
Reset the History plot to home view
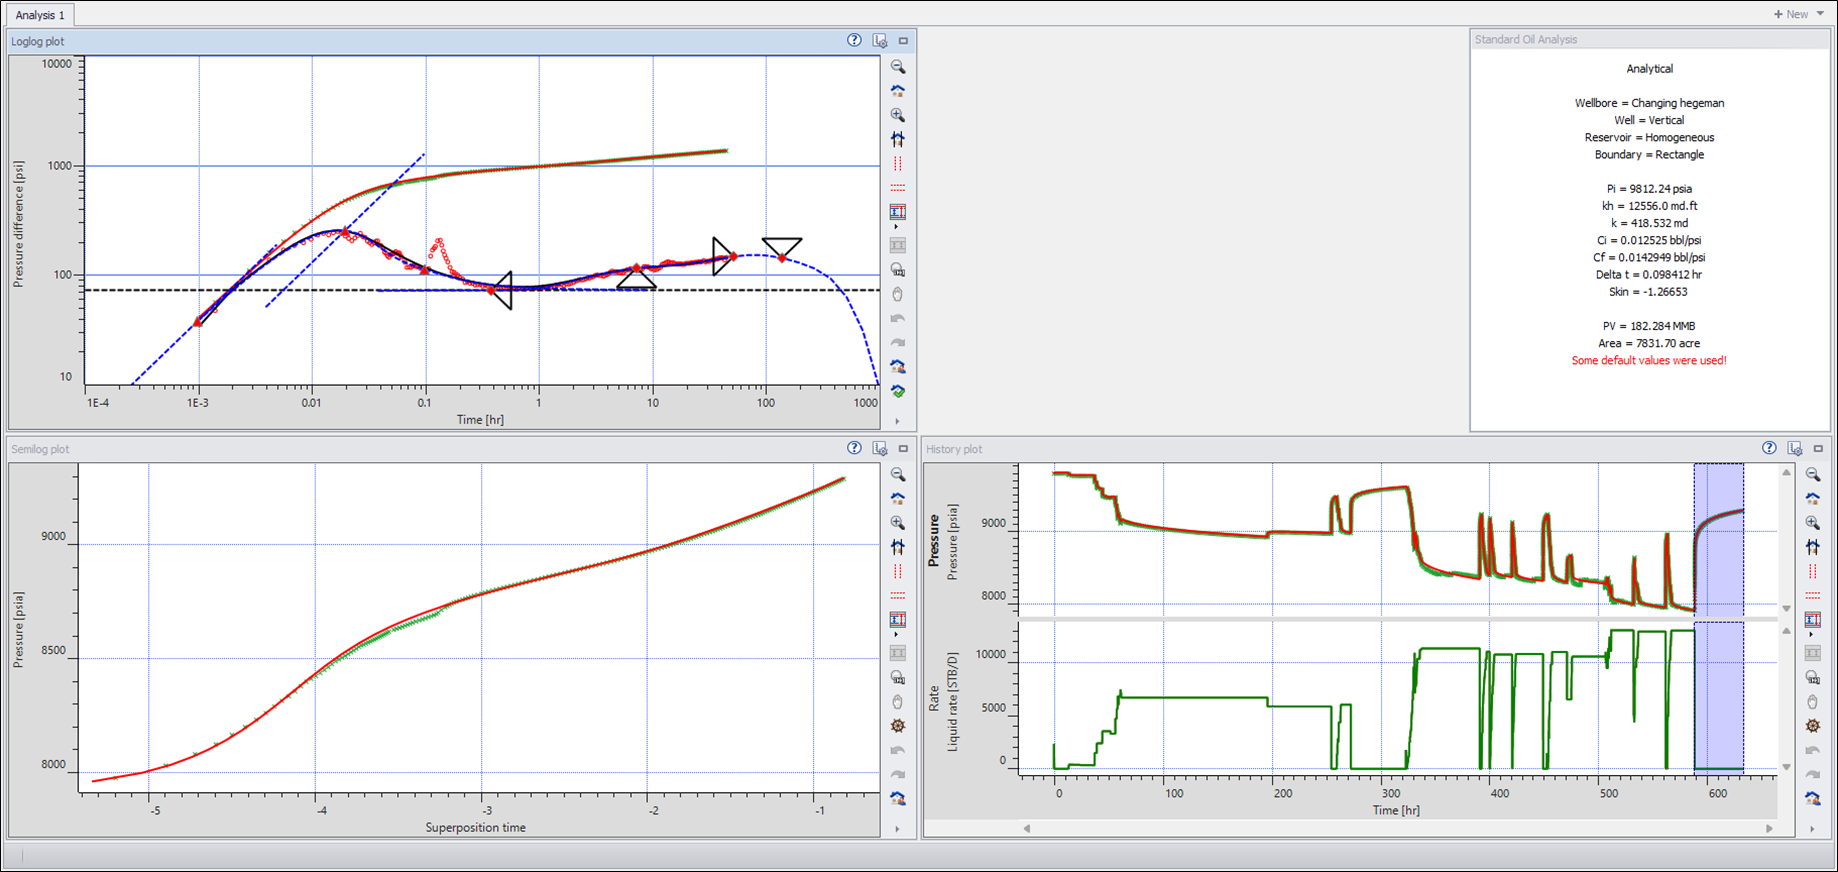pyautogui.click(x=1813, y=499)
